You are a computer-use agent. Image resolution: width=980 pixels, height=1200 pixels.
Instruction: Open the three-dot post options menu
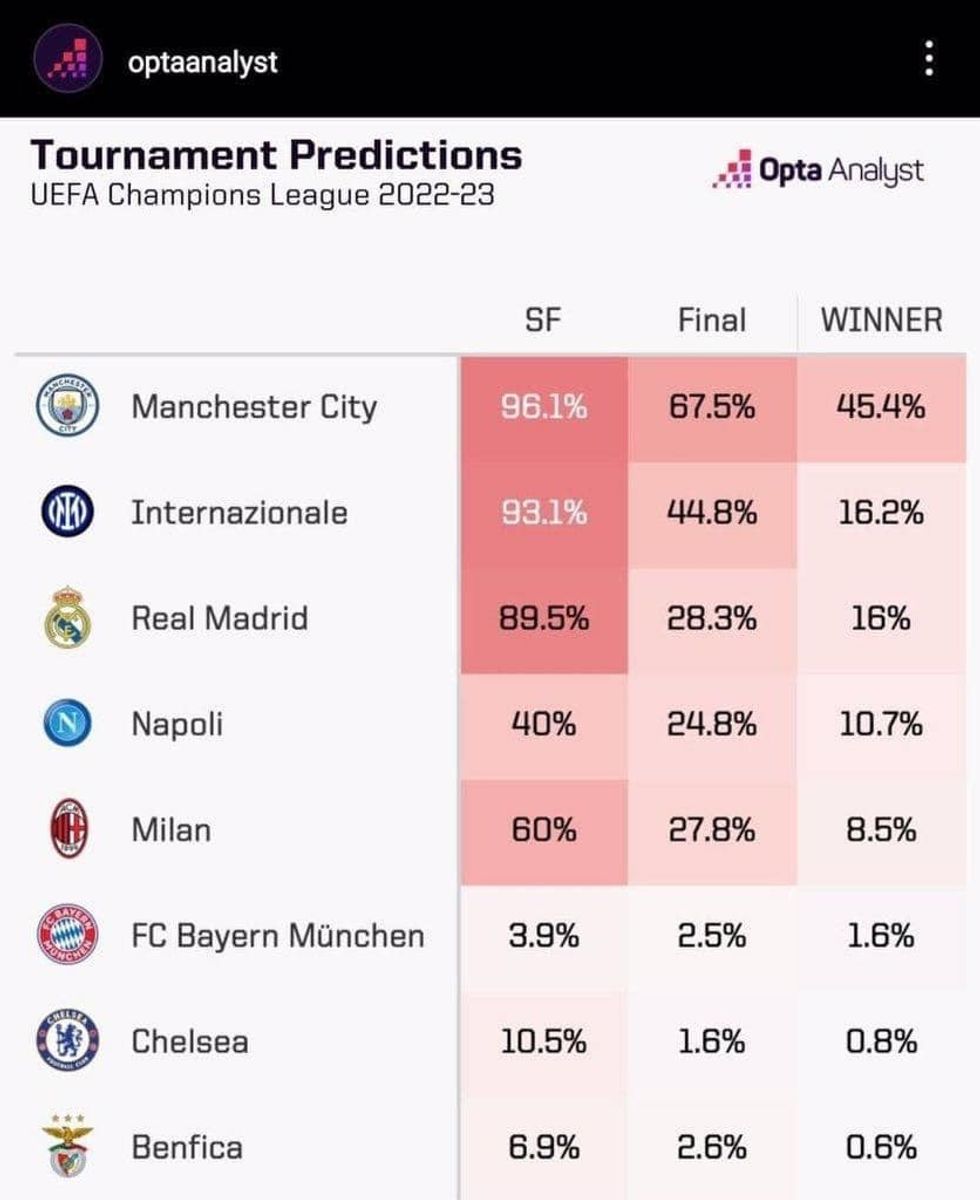pos(930,60)
